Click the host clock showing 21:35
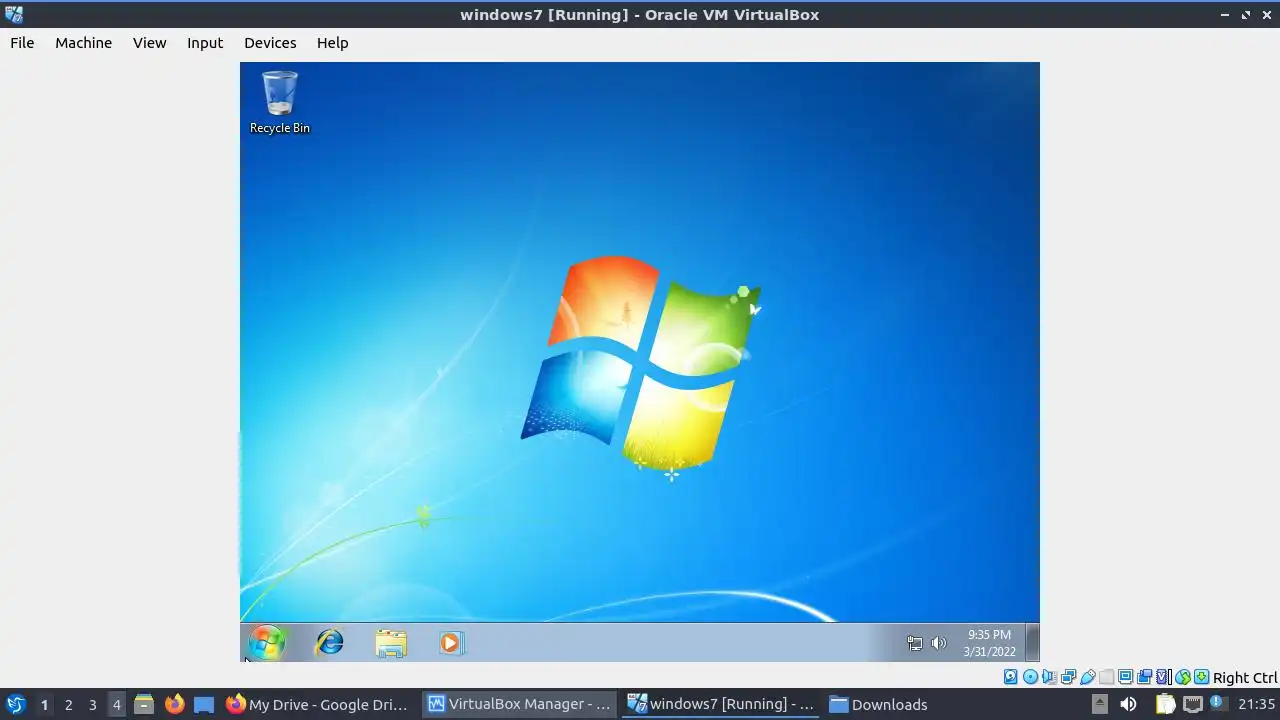Screen dimensions: 1280x720 pos(1256,704)
